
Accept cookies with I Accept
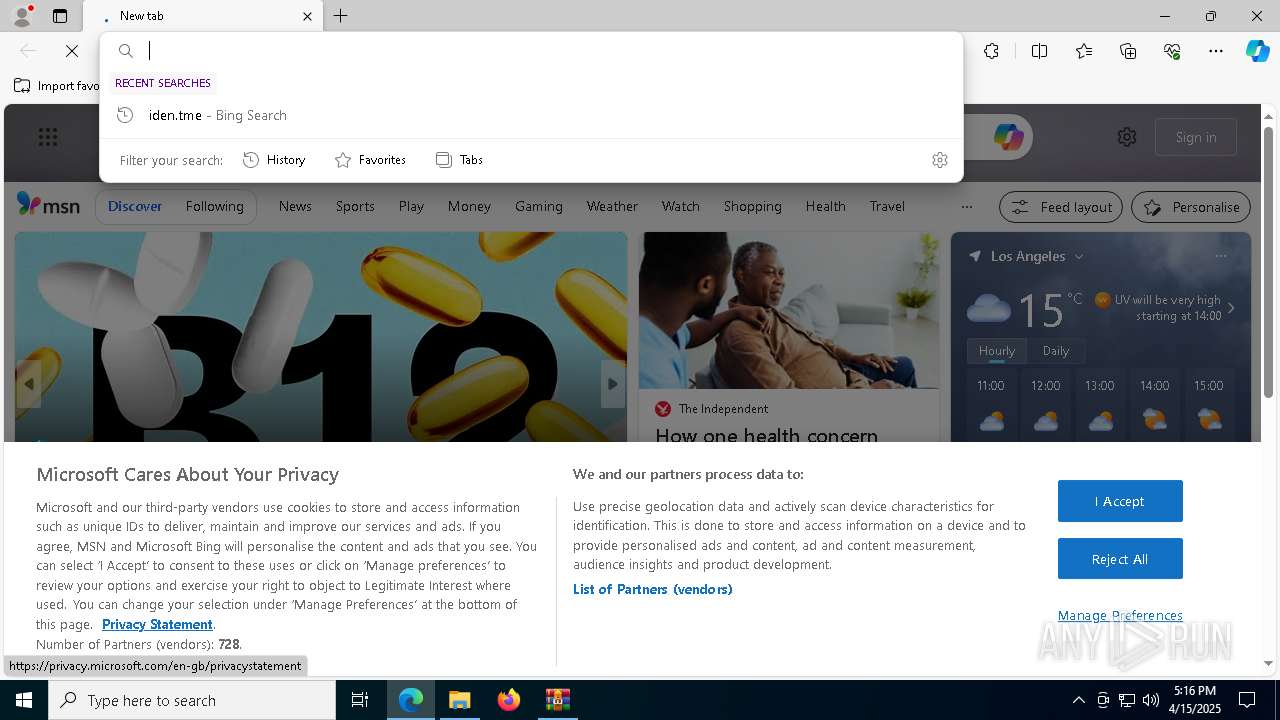(x=1120, y=501)
